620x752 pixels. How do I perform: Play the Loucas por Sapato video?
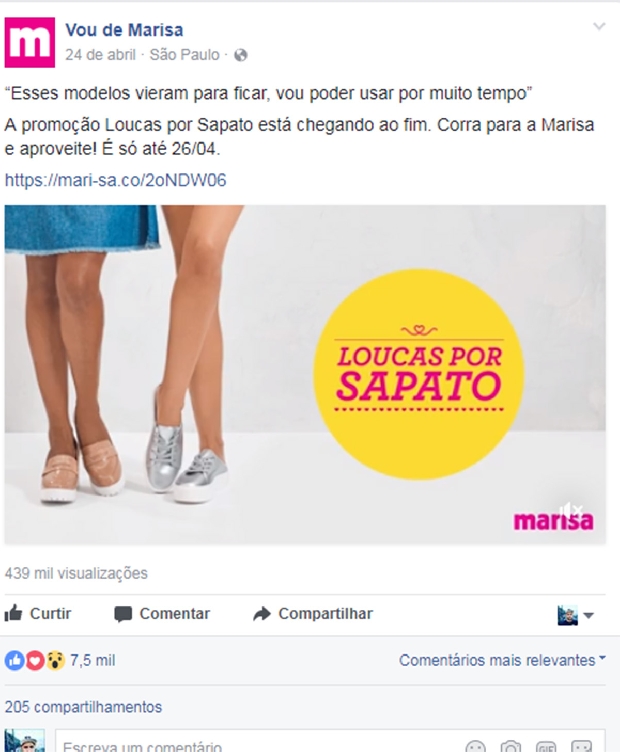click(305, 375)
